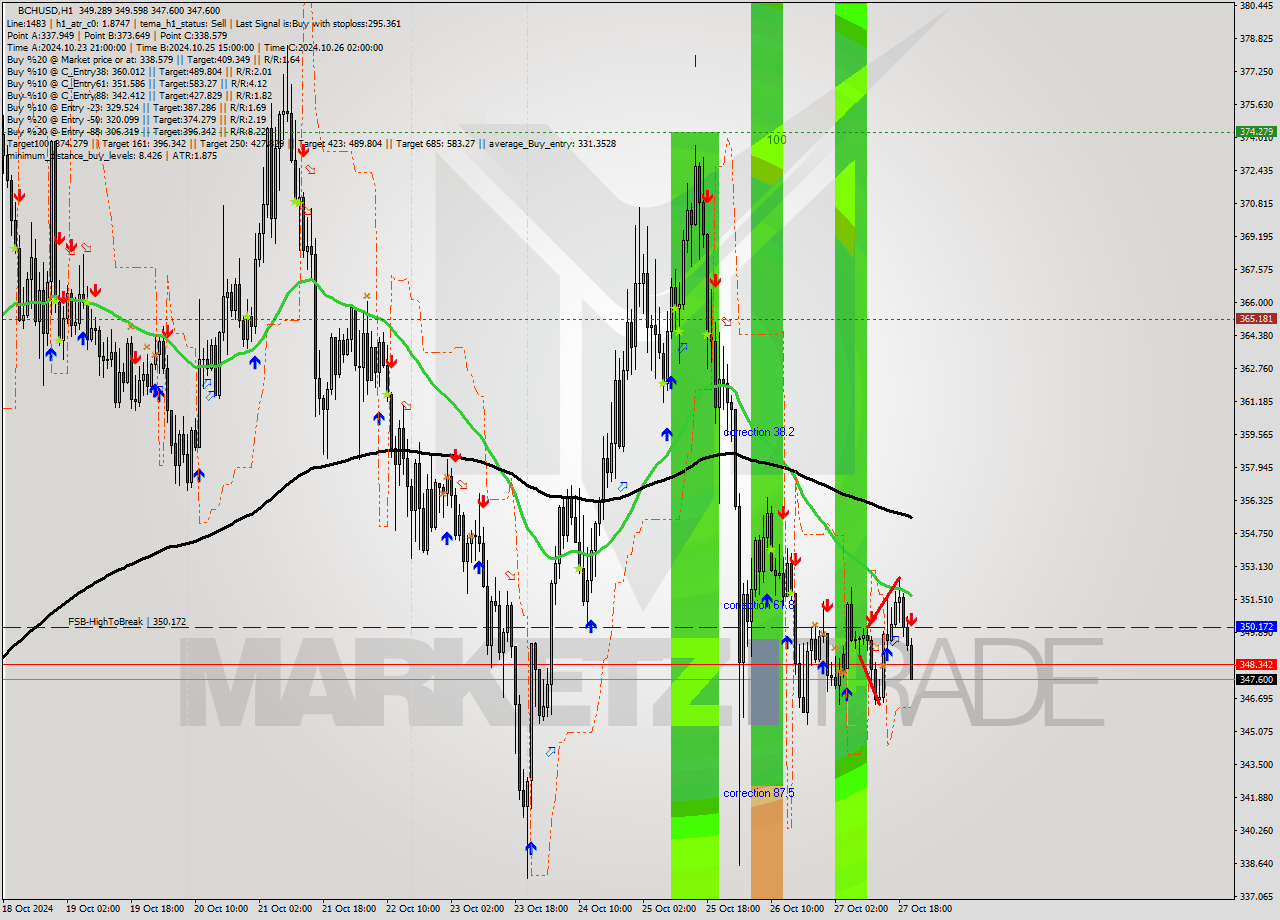This screenshot has width=1280, height=920.
Task: Click the '22 Oct 10:00' time label
Action: [x=412, y=909]
